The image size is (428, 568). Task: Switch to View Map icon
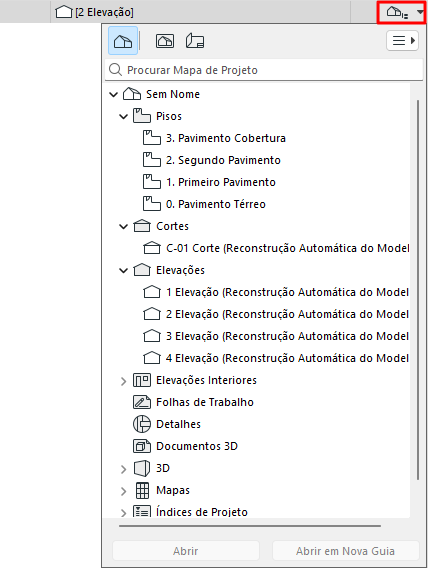point(165,41)
